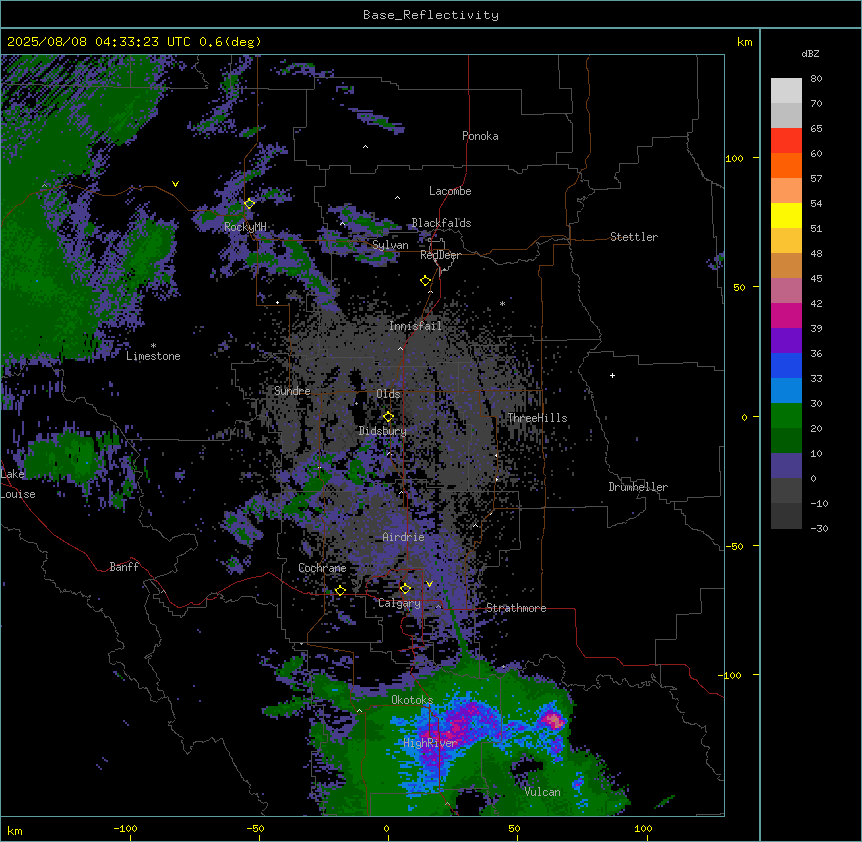Click the Airdrie city label
The width and height of the screenshot is (862, 842).
click(x=404, y=537)
